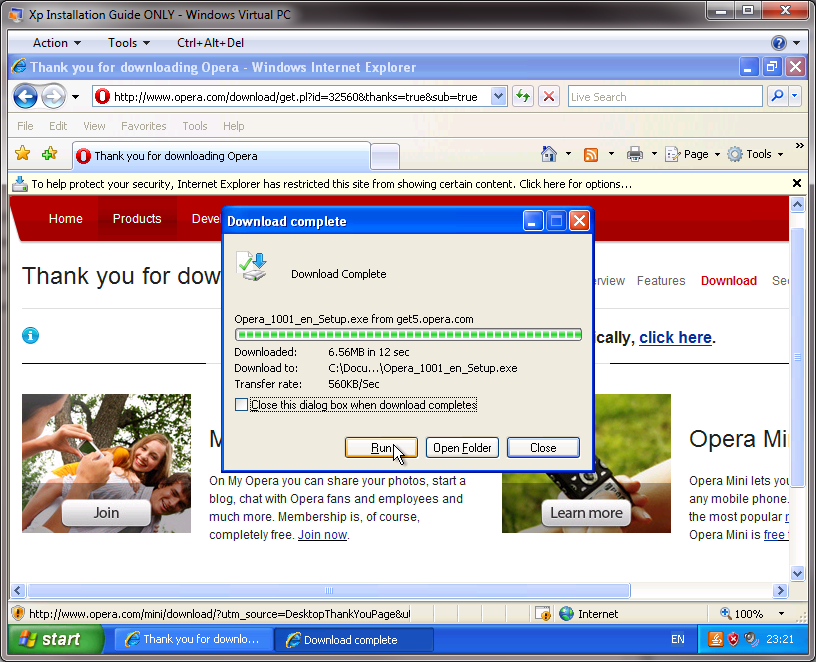The width and height of the screenshot is (816, 662).
Task: Click Add to Favorites star-plus icon
Action: [x=49, y=154]
